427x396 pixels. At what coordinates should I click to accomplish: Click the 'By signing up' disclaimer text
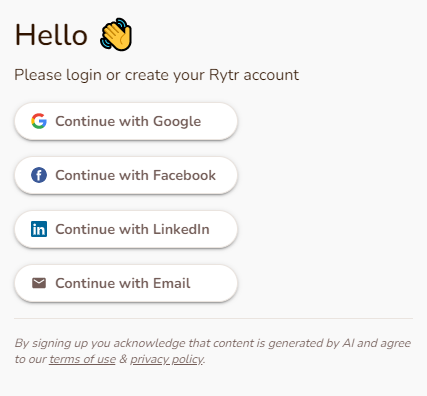pos(213,351)
